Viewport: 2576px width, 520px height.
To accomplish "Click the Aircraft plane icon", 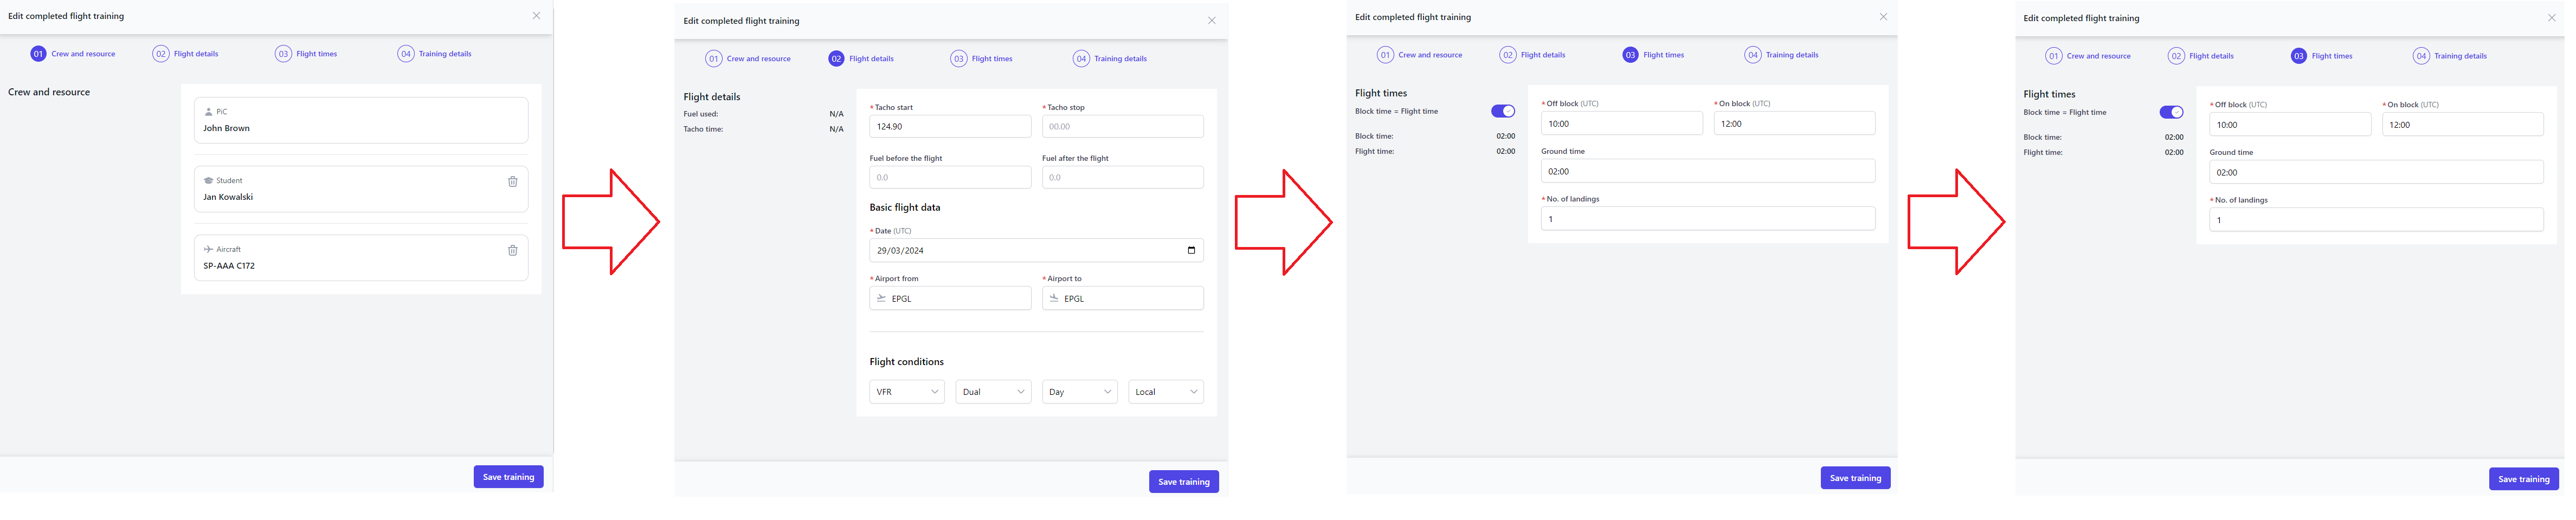I will (x=208, y=250).
